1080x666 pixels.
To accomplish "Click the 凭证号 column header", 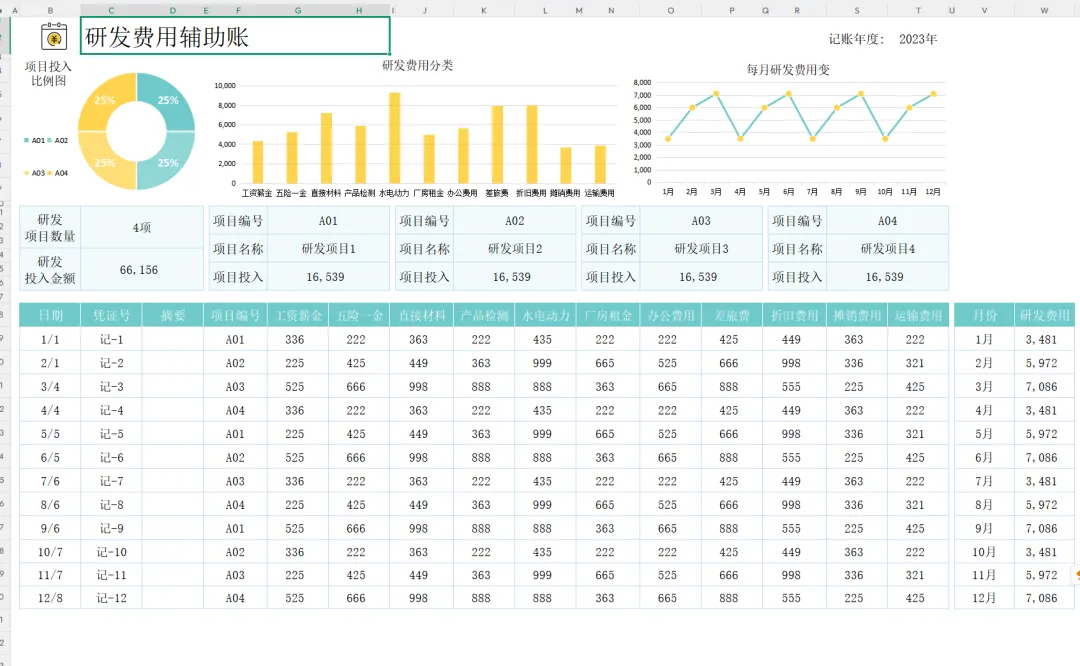I will [112, 315].
